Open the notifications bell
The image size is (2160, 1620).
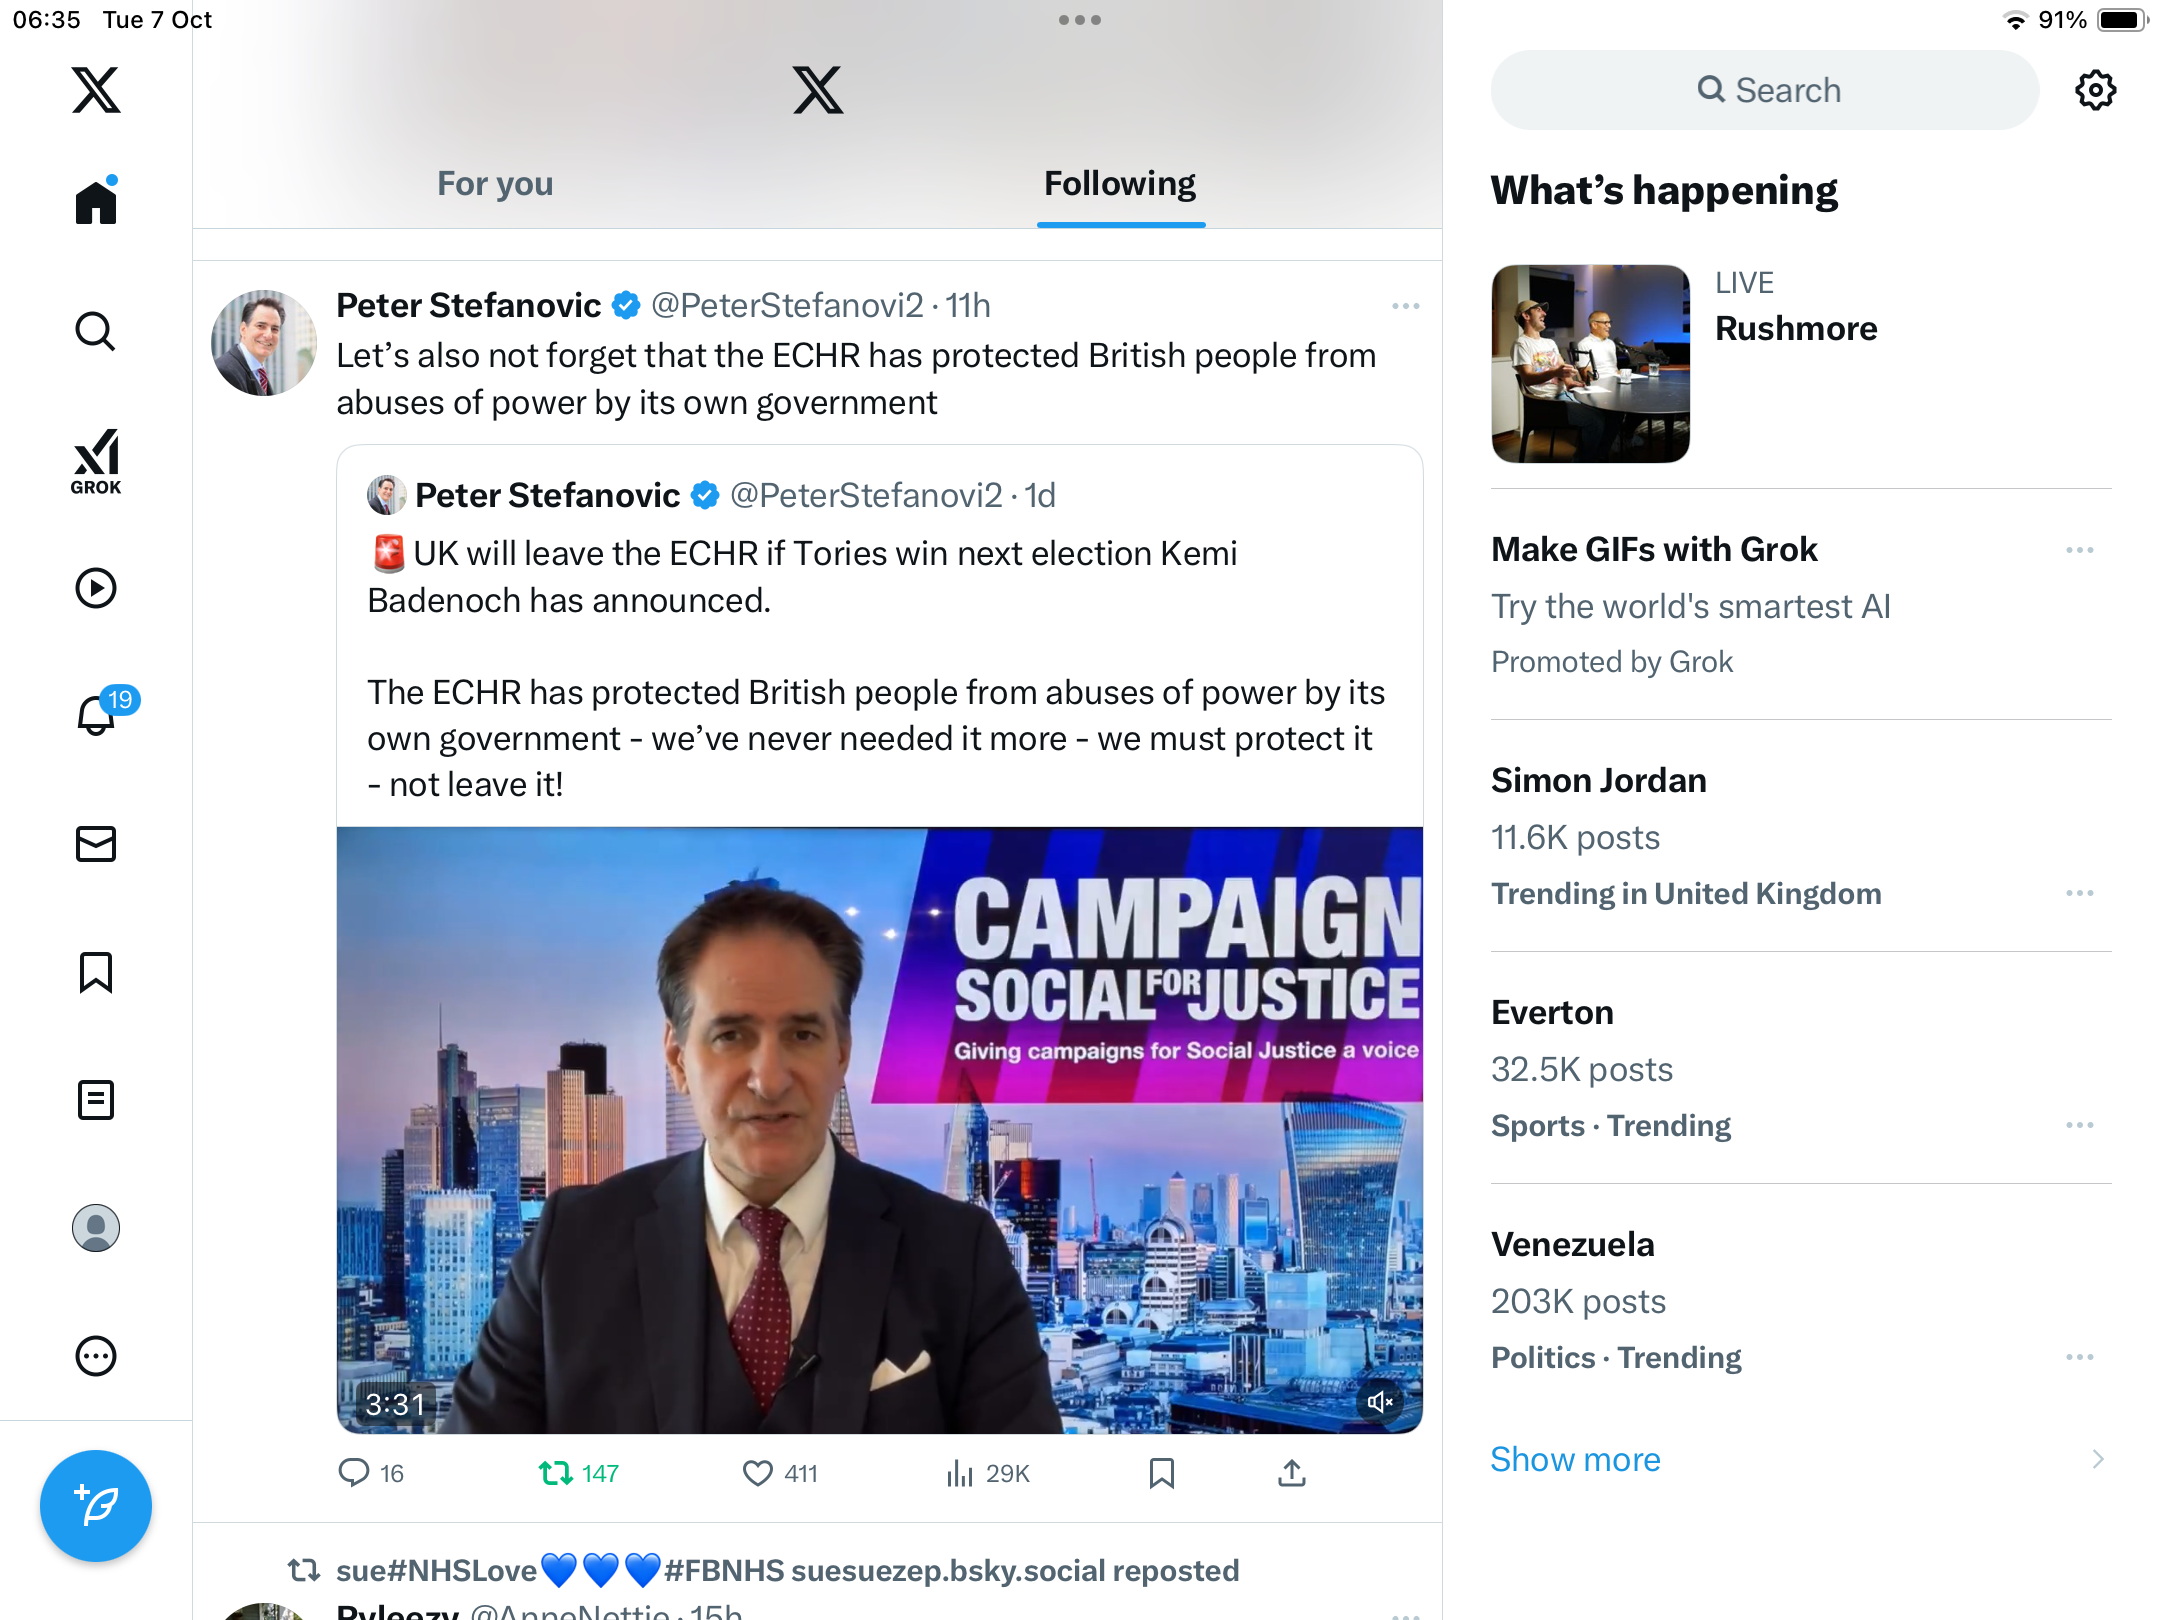(96, 715)
